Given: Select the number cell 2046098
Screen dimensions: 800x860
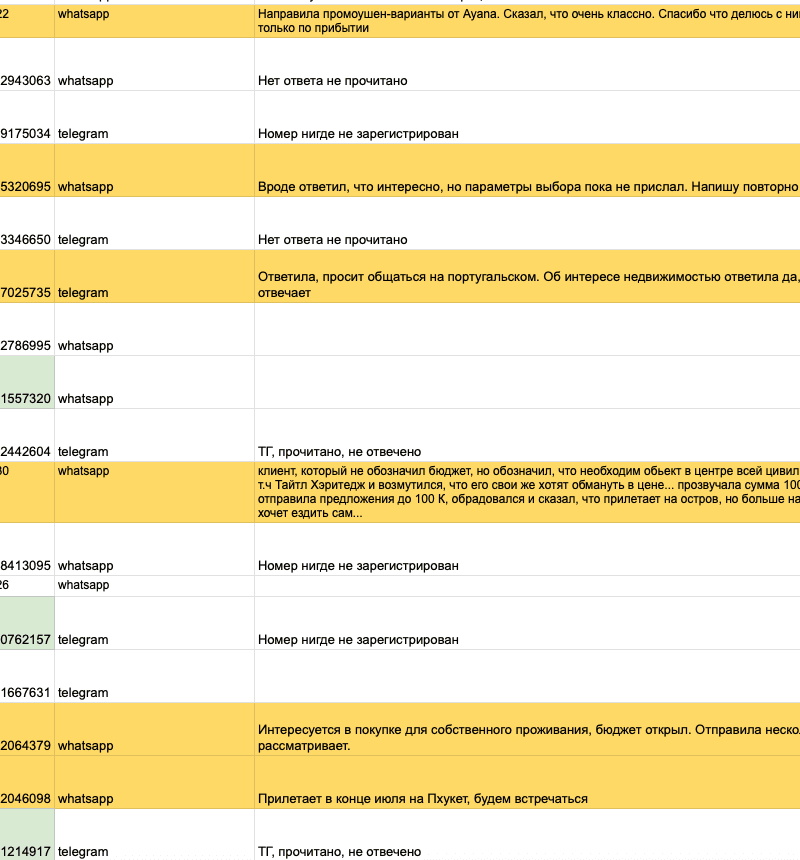Looking at the screenshot, I should (x=27, y=782).
